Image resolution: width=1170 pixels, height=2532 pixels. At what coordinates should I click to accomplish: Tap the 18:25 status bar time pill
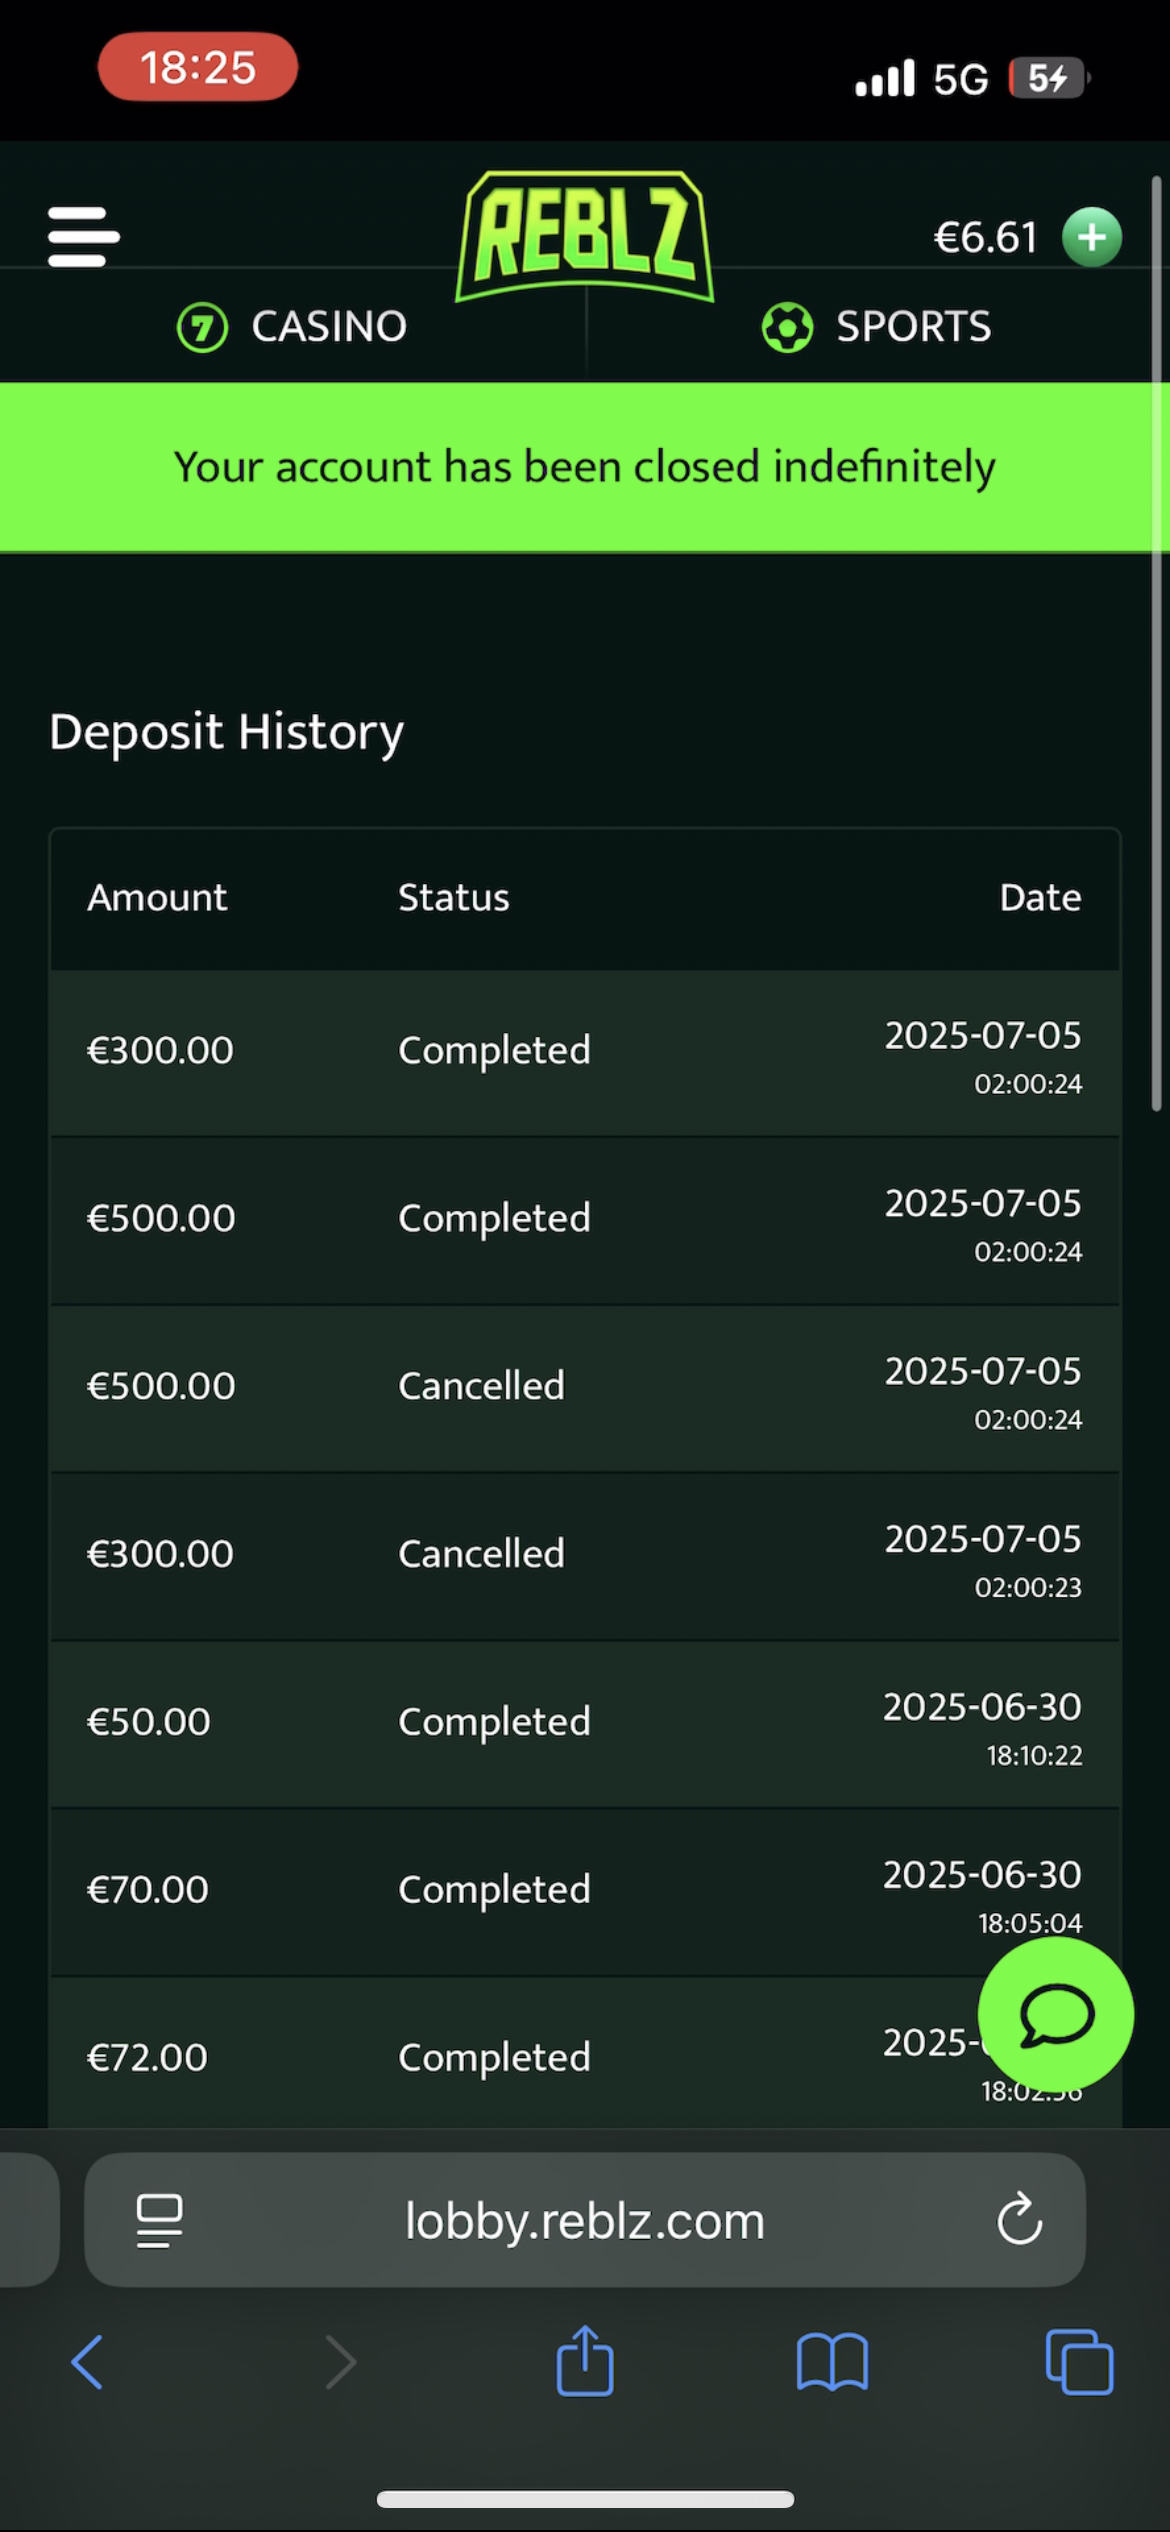point(198,67)
